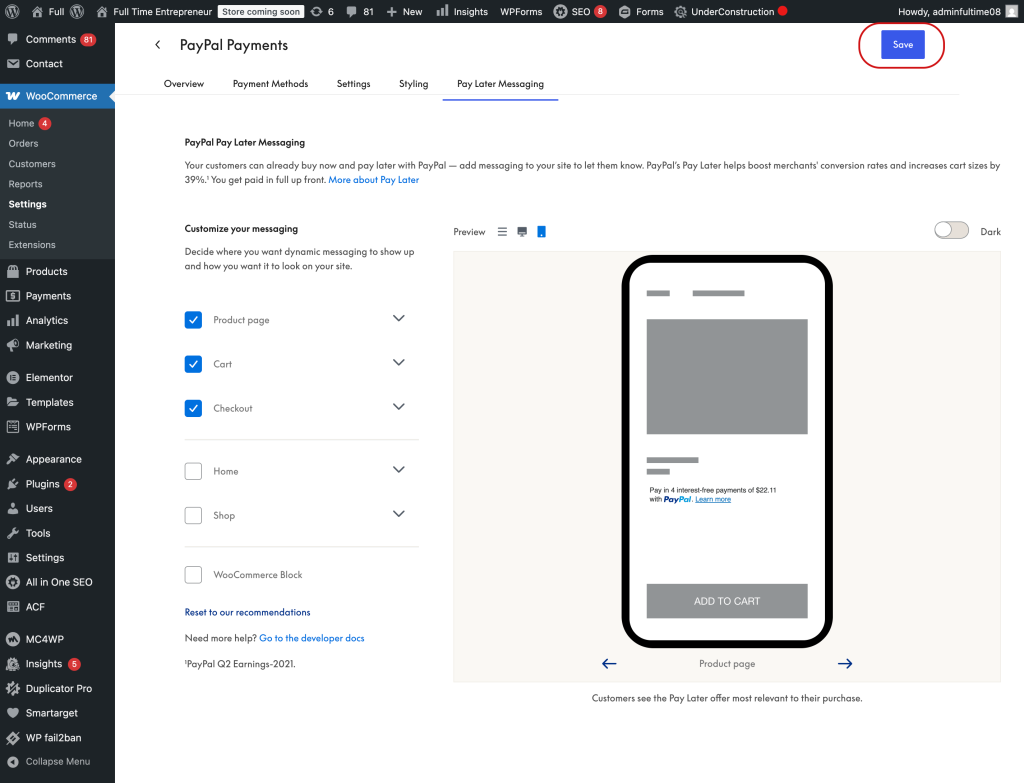Screen dimensions: 1024x783
Task: Check the Shop checkbox
Action: (193, 515)
